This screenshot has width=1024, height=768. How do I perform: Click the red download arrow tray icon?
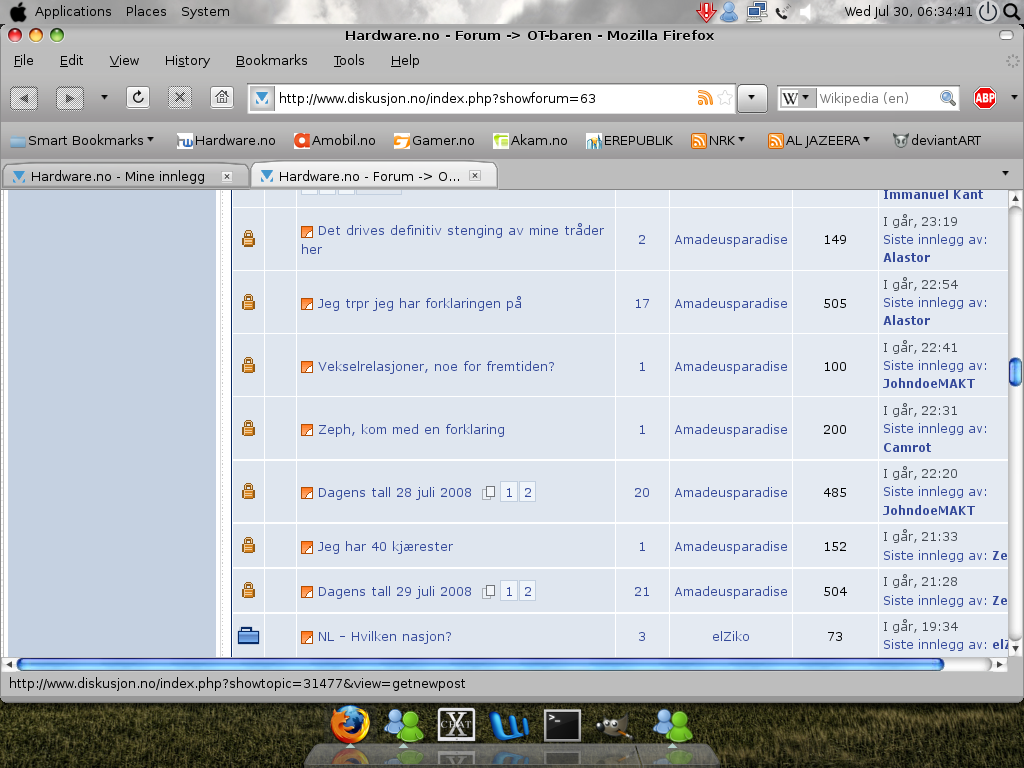point(706,12)
